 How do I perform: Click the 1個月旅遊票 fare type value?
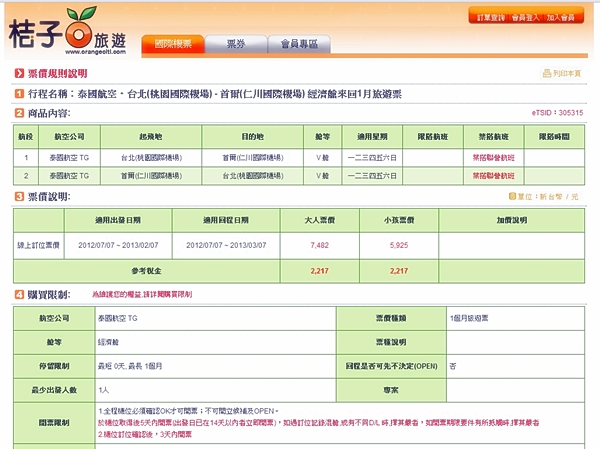click(x=469, y=318)
